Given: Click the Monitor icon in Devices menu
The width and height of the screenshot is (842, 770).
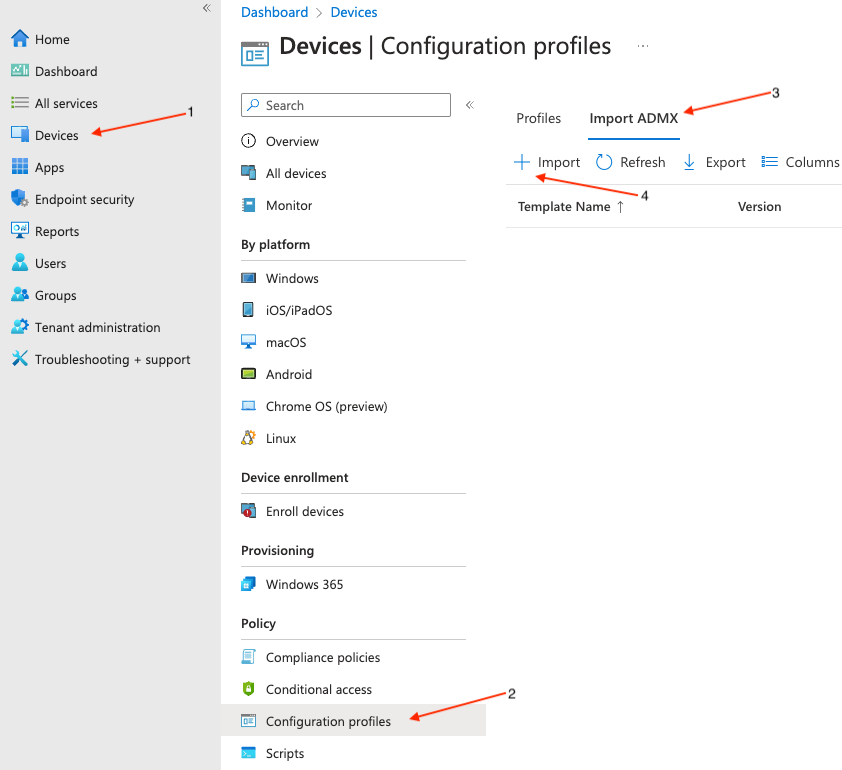Looking at the screenshot, I should 248,205.
